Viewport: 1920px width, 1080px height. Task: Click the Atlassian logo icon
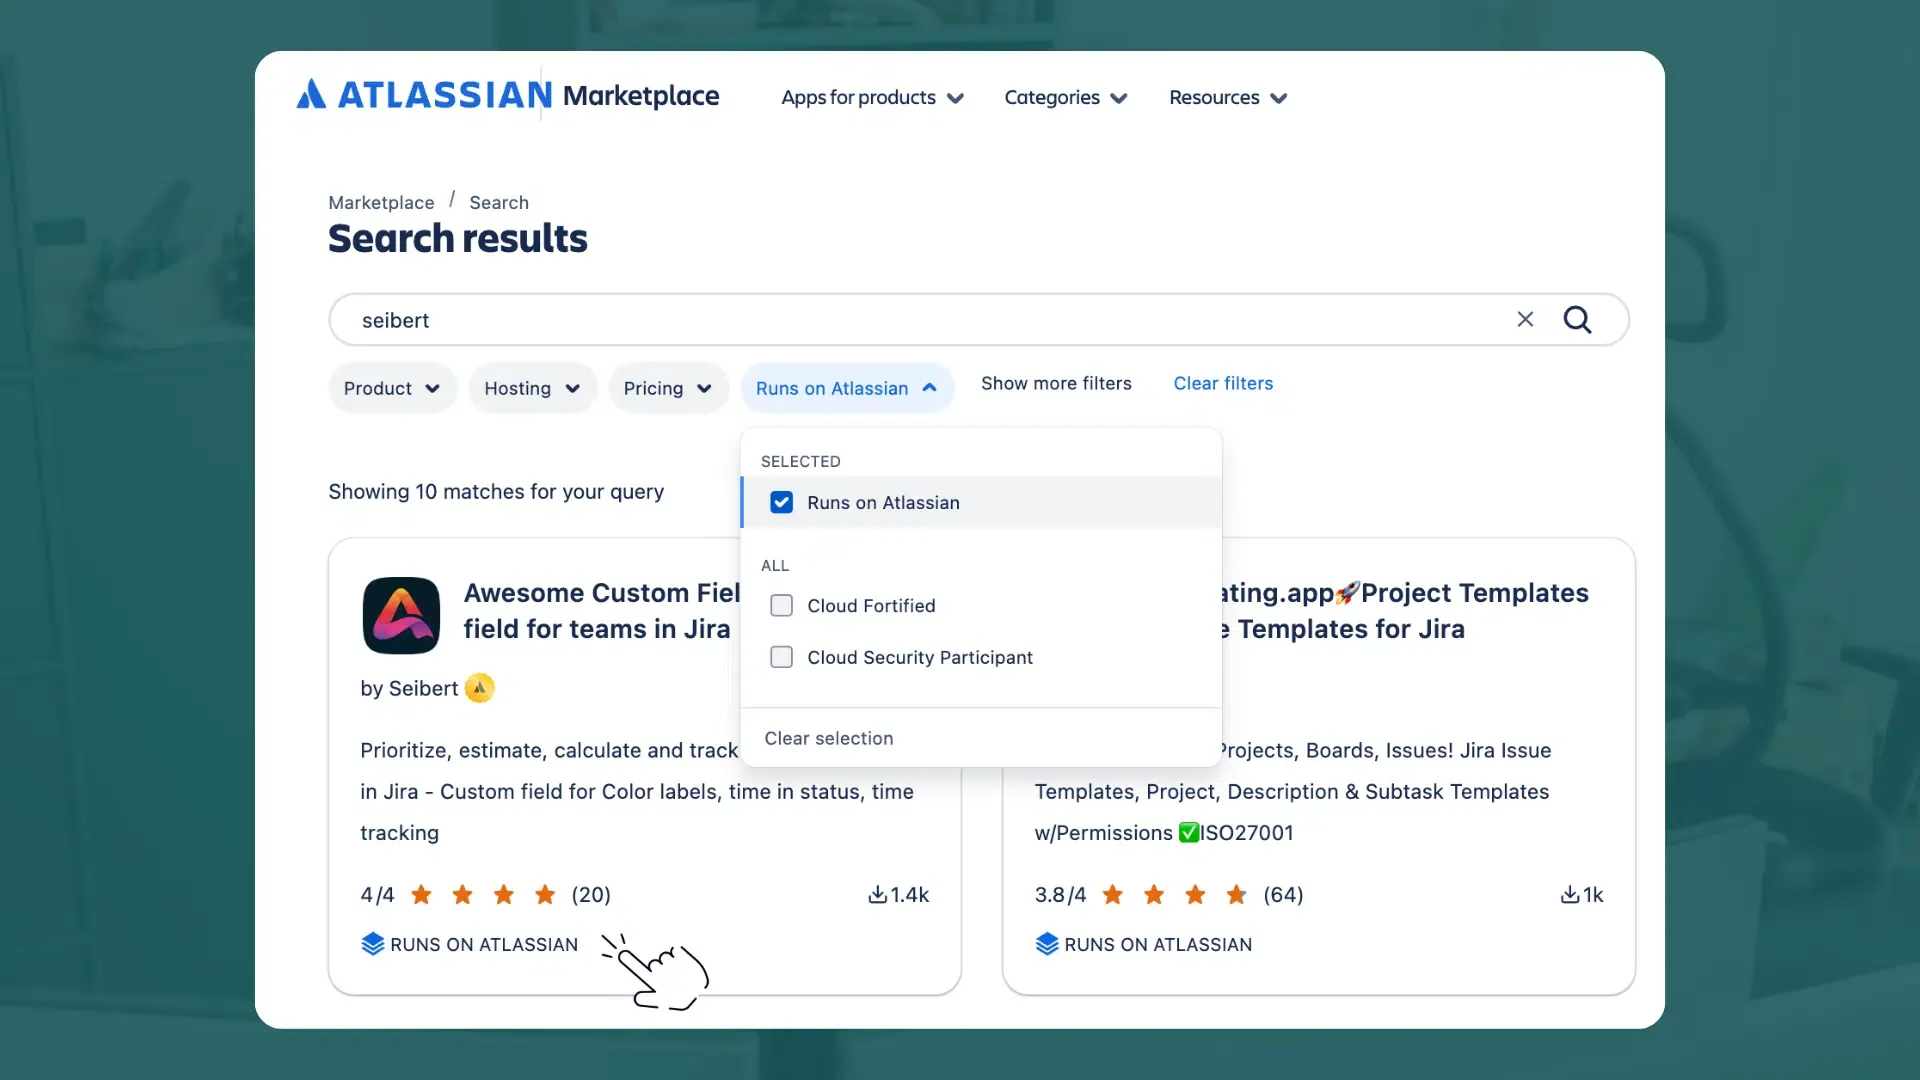pyautogui.click(x=311, y=94)
